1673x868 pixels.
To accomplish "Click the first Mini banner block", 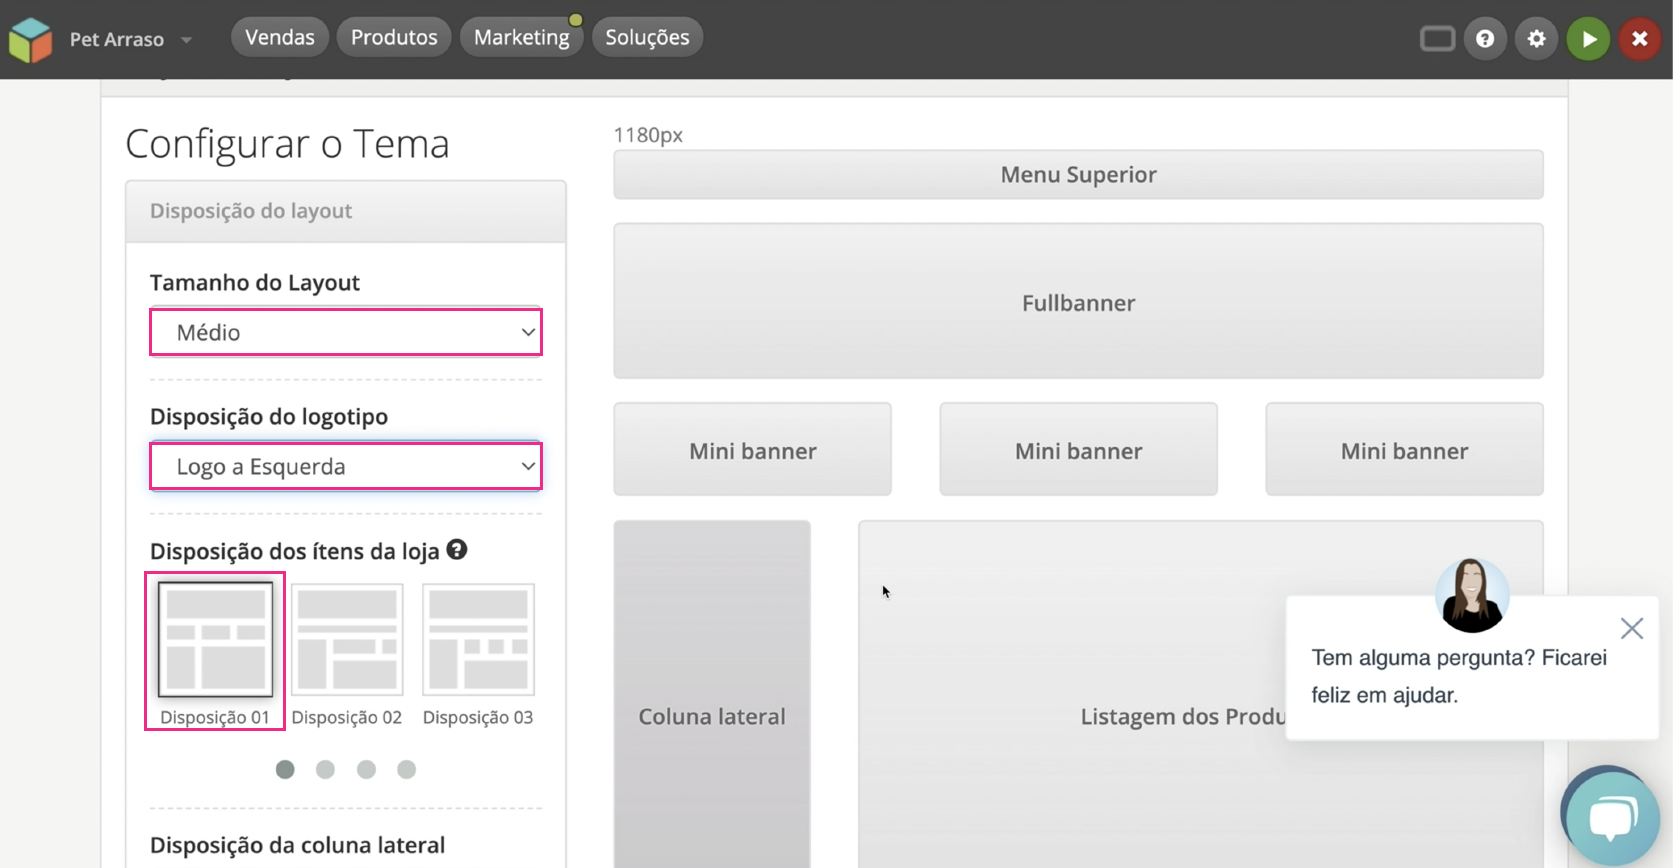I will point(752,449).
